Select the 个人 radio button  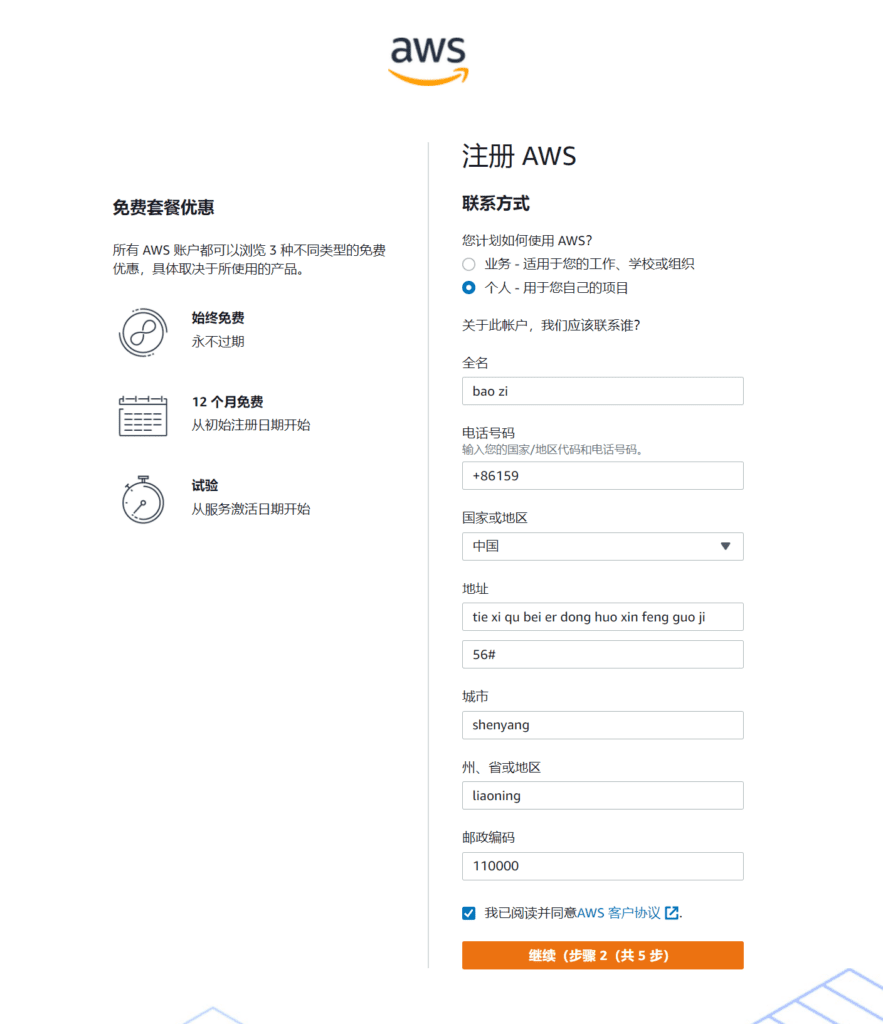point(468,287)
